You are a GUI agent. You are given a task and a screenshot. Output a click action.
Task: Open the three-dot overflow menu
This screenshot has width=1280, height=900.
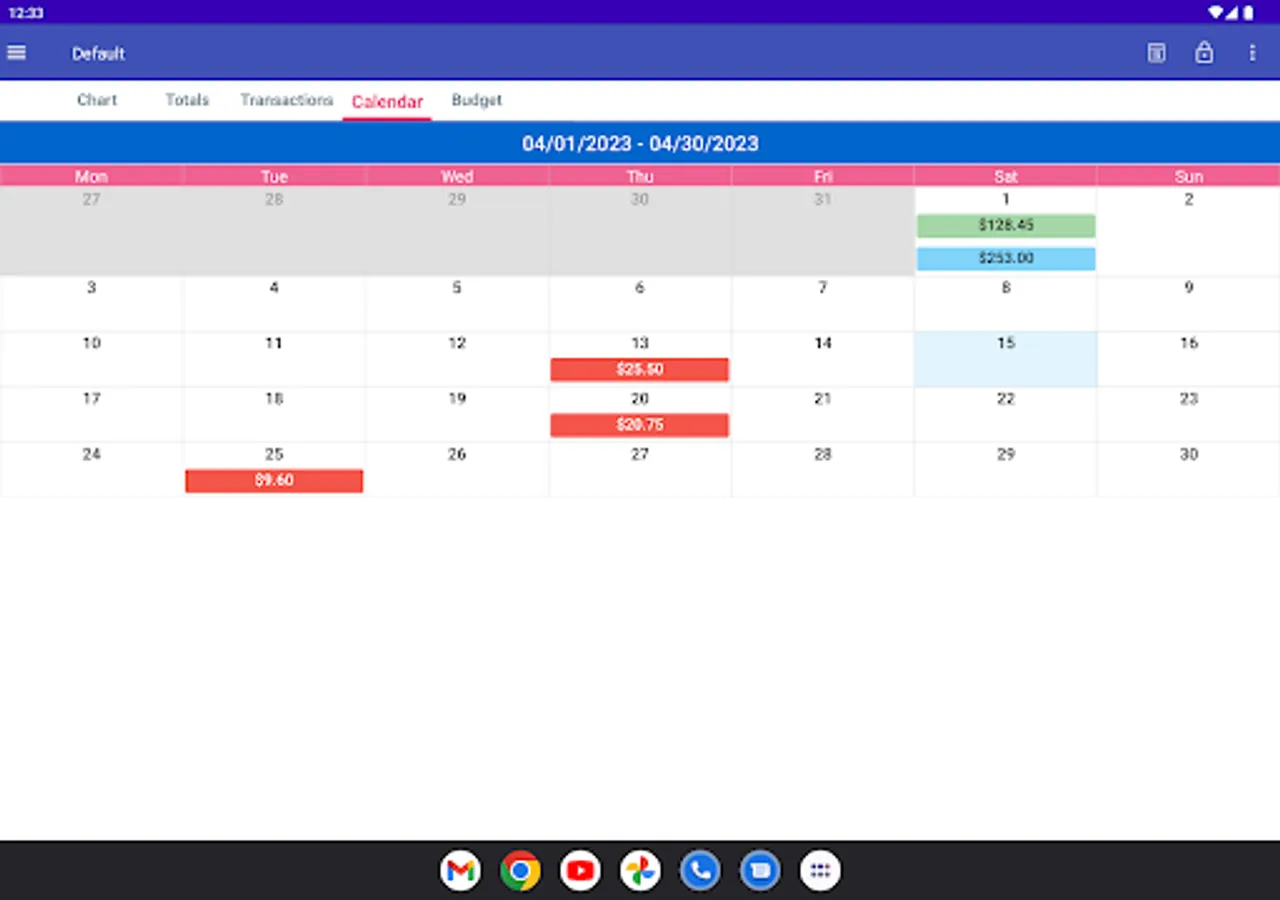(x=1252, y=53)
